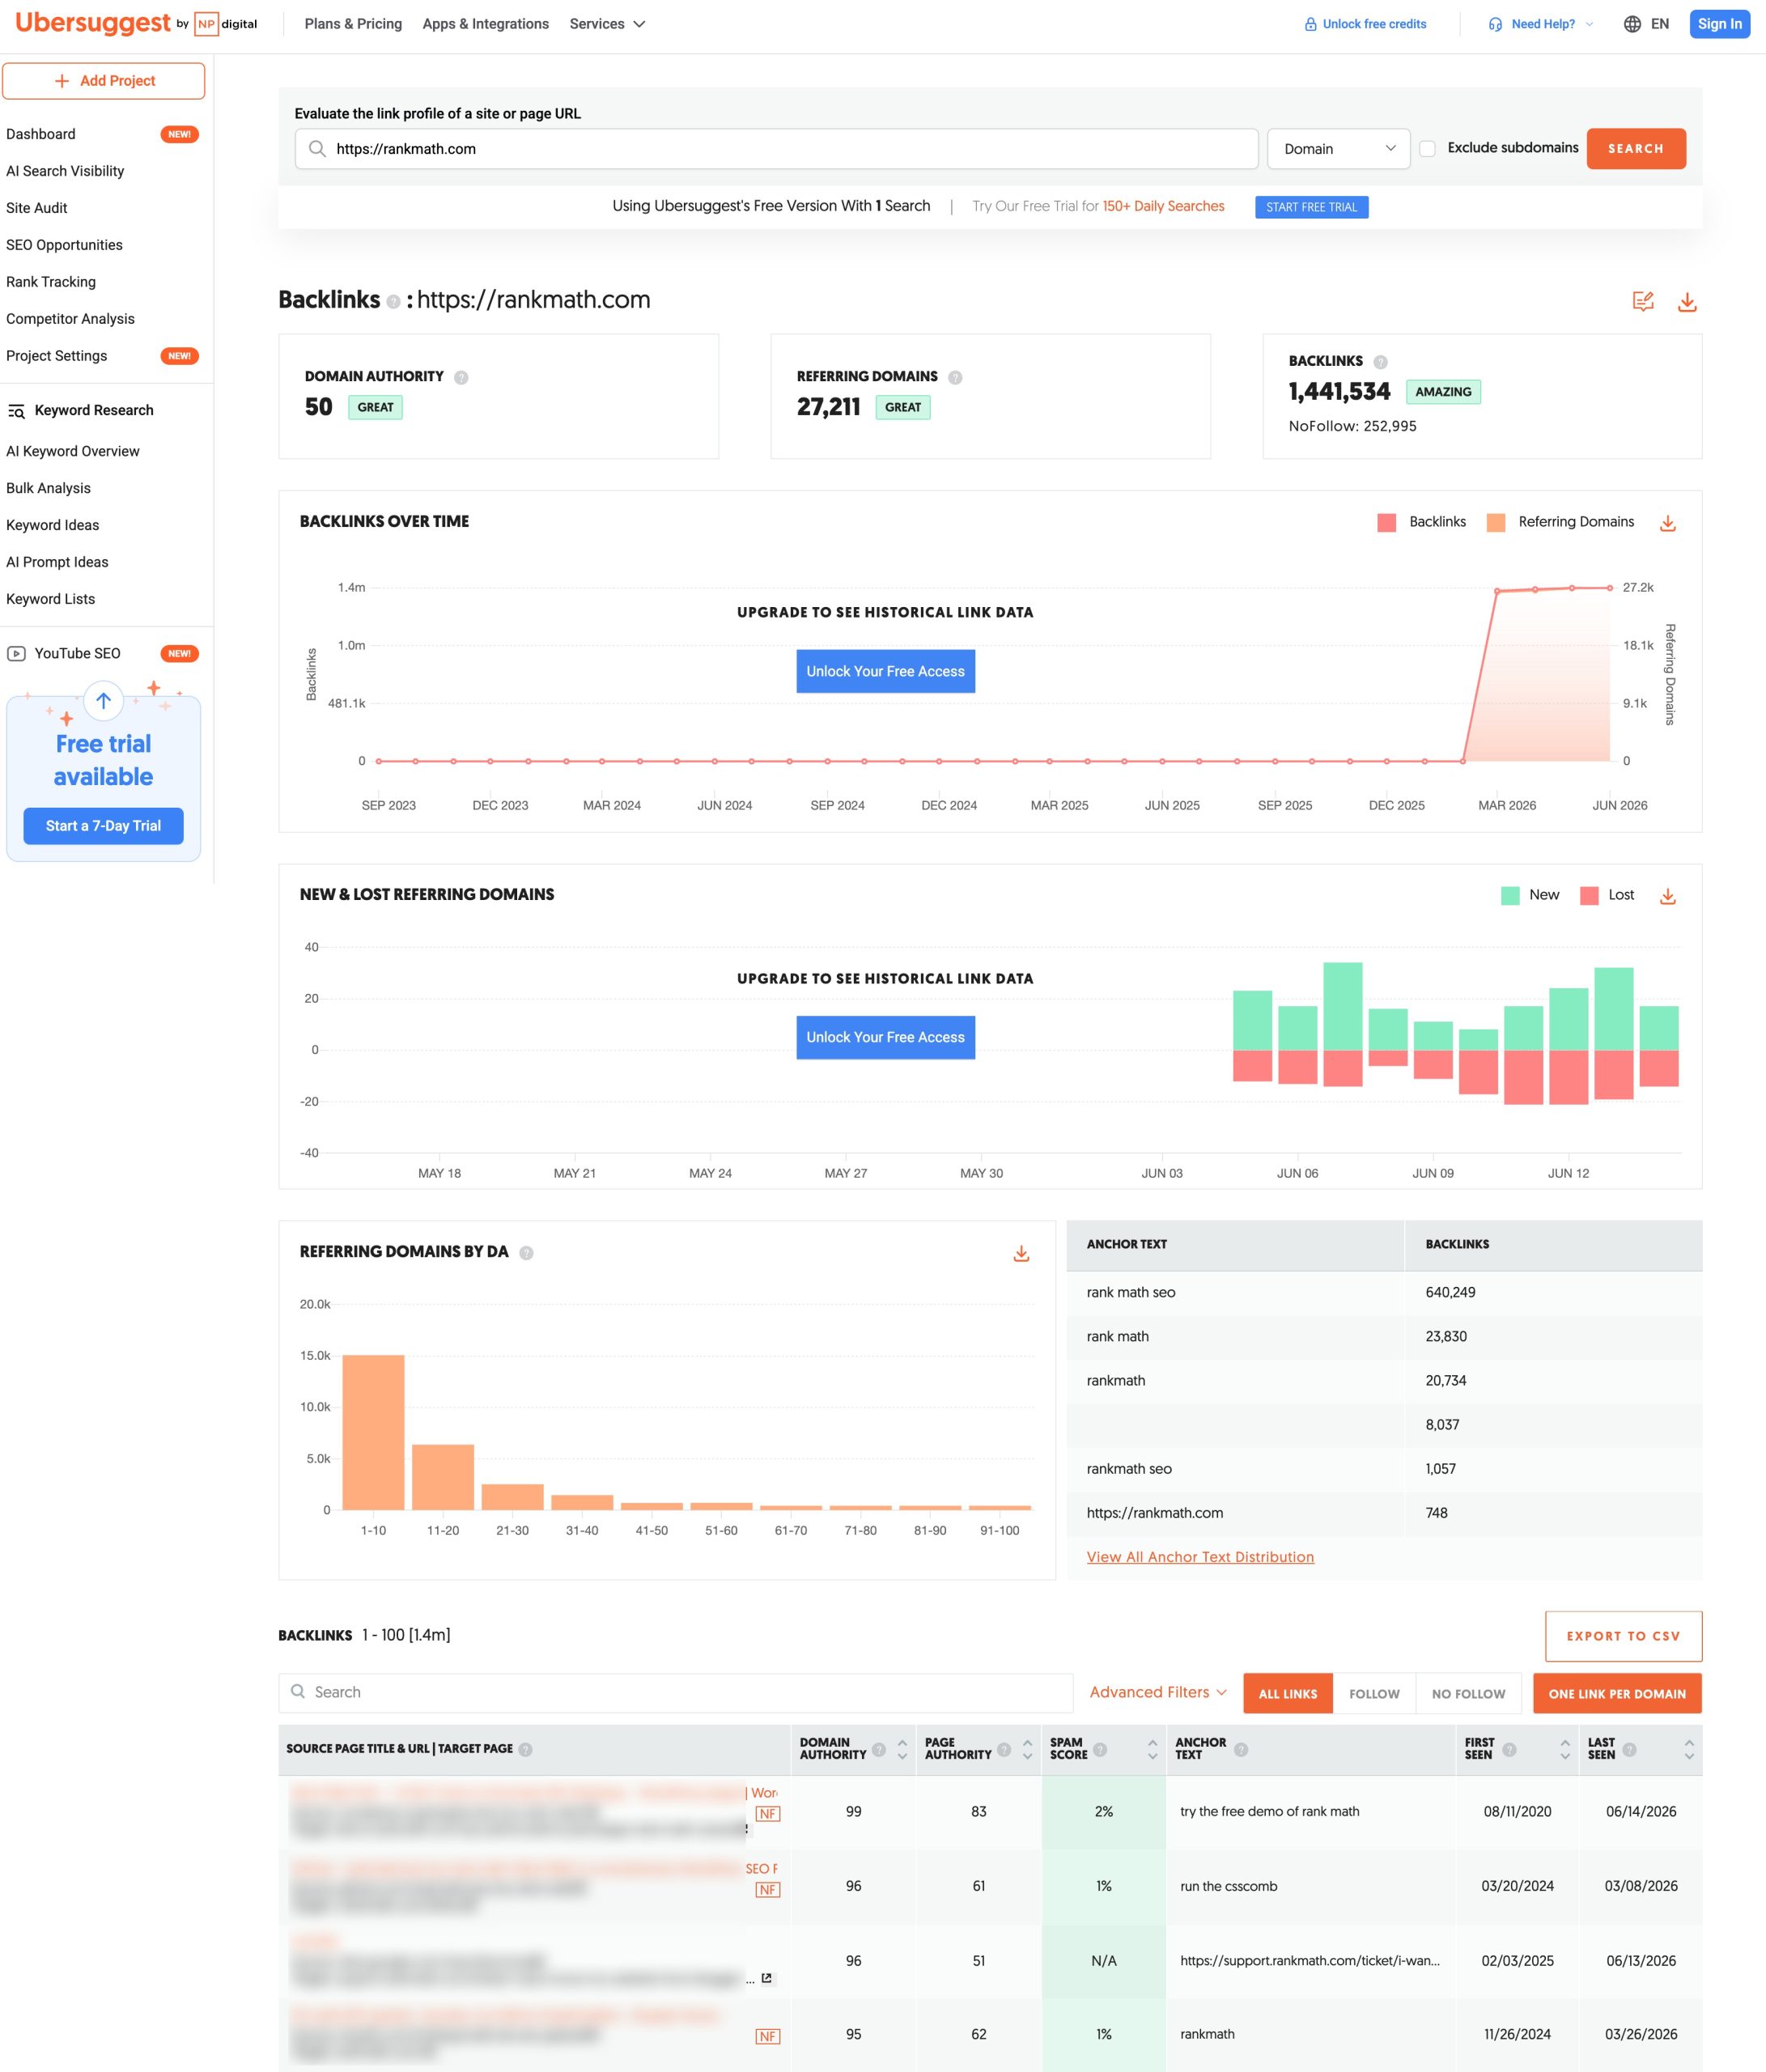The height and width of the screenshot is (2072, 1766).
Task: Select the All Links tab
Action: point(1288,1693)
